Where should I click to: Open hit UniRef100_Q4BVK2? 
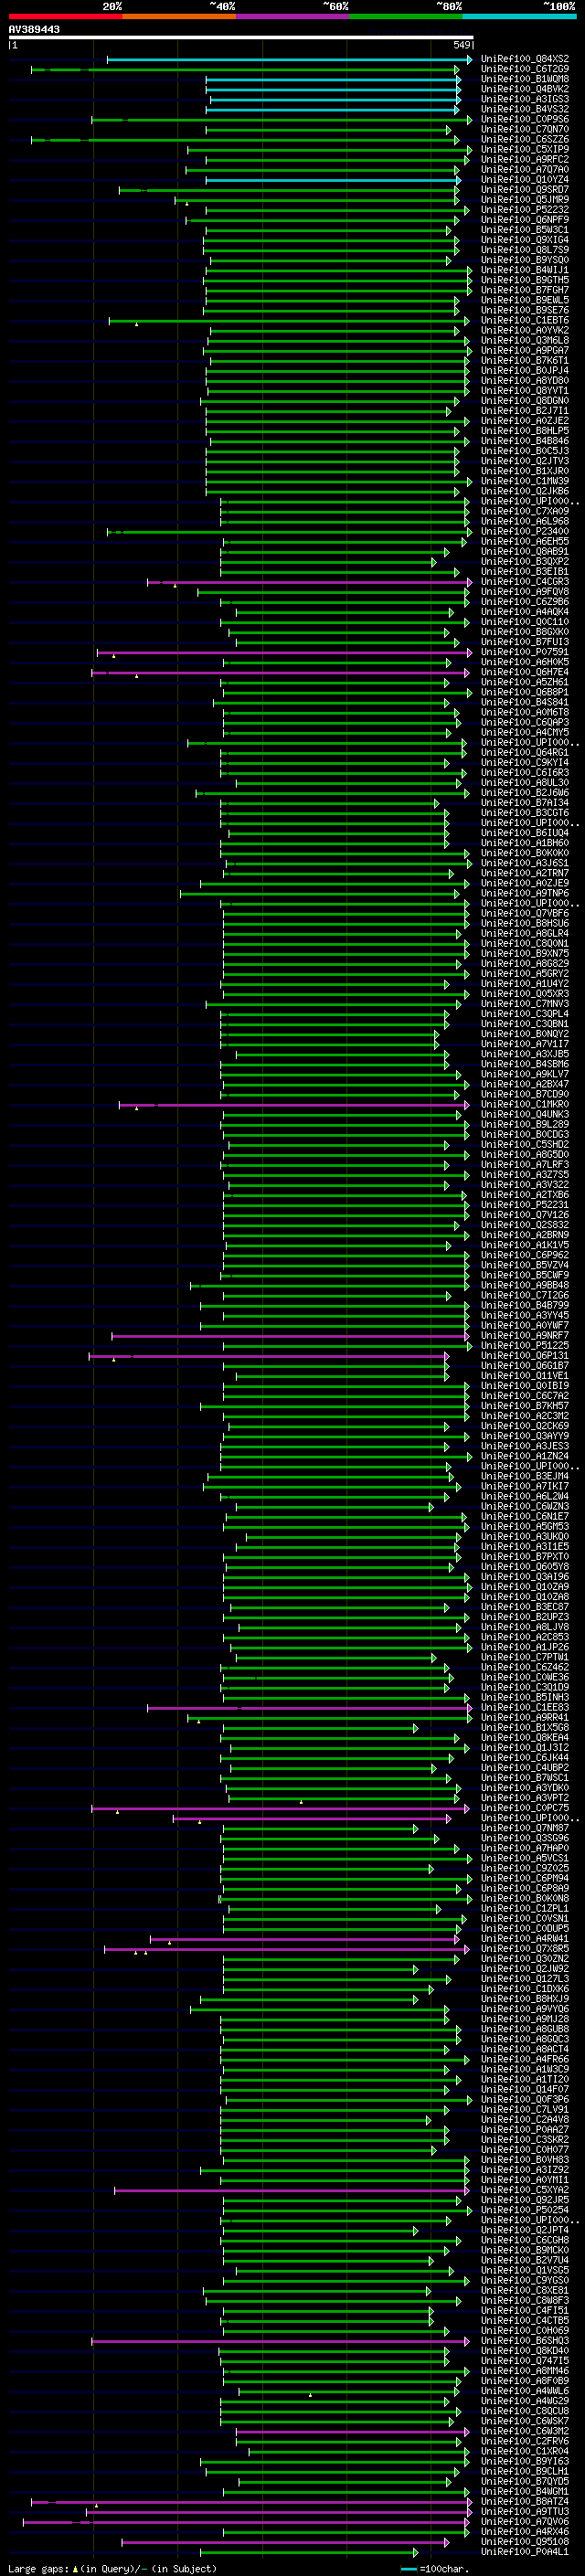pyautogui.click(x=525, y=90)
